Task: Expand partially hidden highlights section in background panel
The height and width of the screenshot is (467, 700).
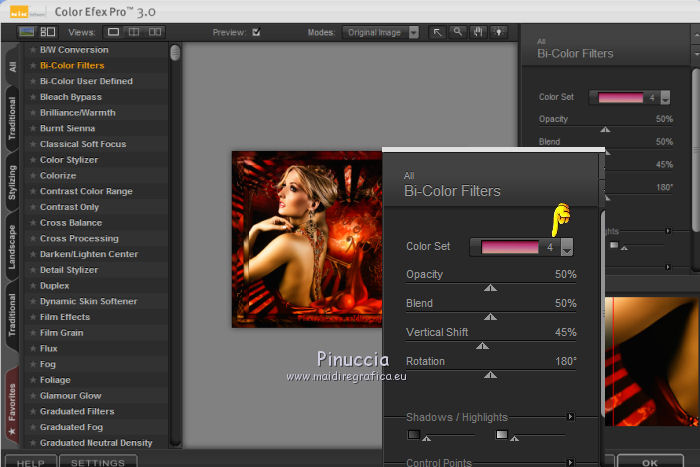Action: [x=668, y=231]
